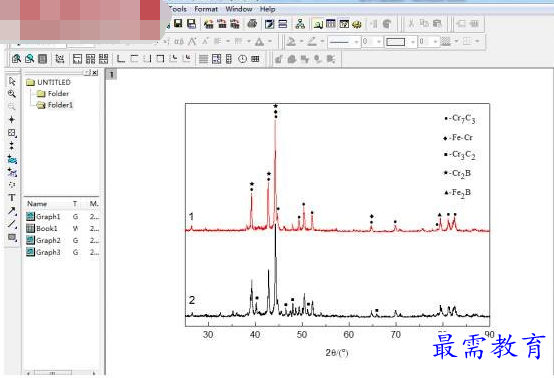
Task: Open the Font Color dropdown arrow
Action: 269,42
